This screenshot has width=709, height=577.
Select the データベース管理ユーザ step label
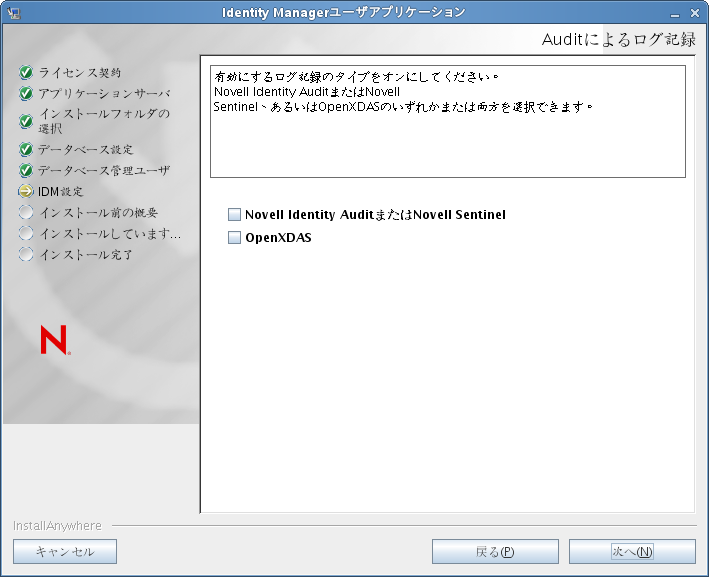pyautogui.click(x=104, y=170)
